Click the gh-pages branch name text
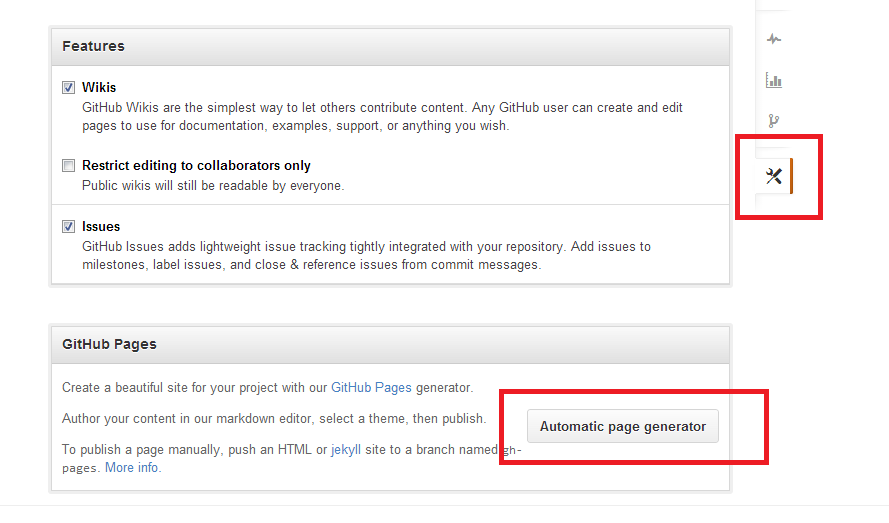Screen dimensions: 889x523 (82, 467)
